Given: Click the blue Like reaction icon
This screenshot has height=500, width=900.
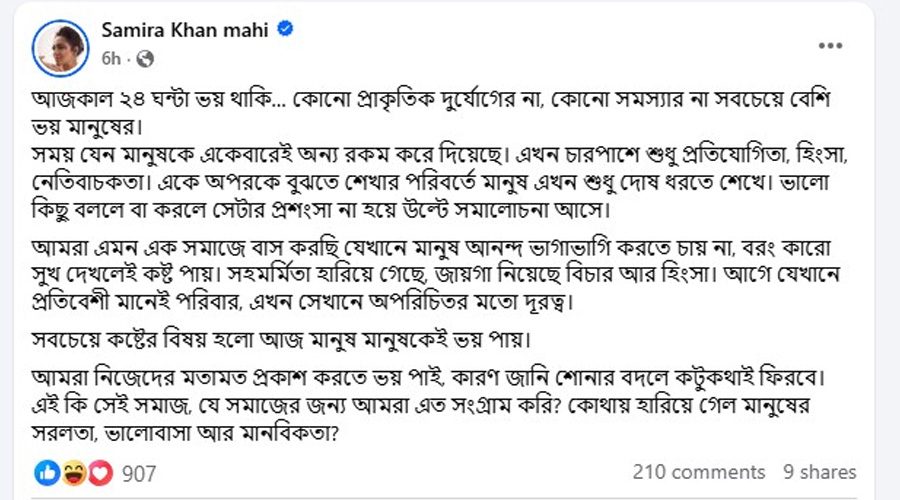Looking at the screenshot, I should pos(47,473).
